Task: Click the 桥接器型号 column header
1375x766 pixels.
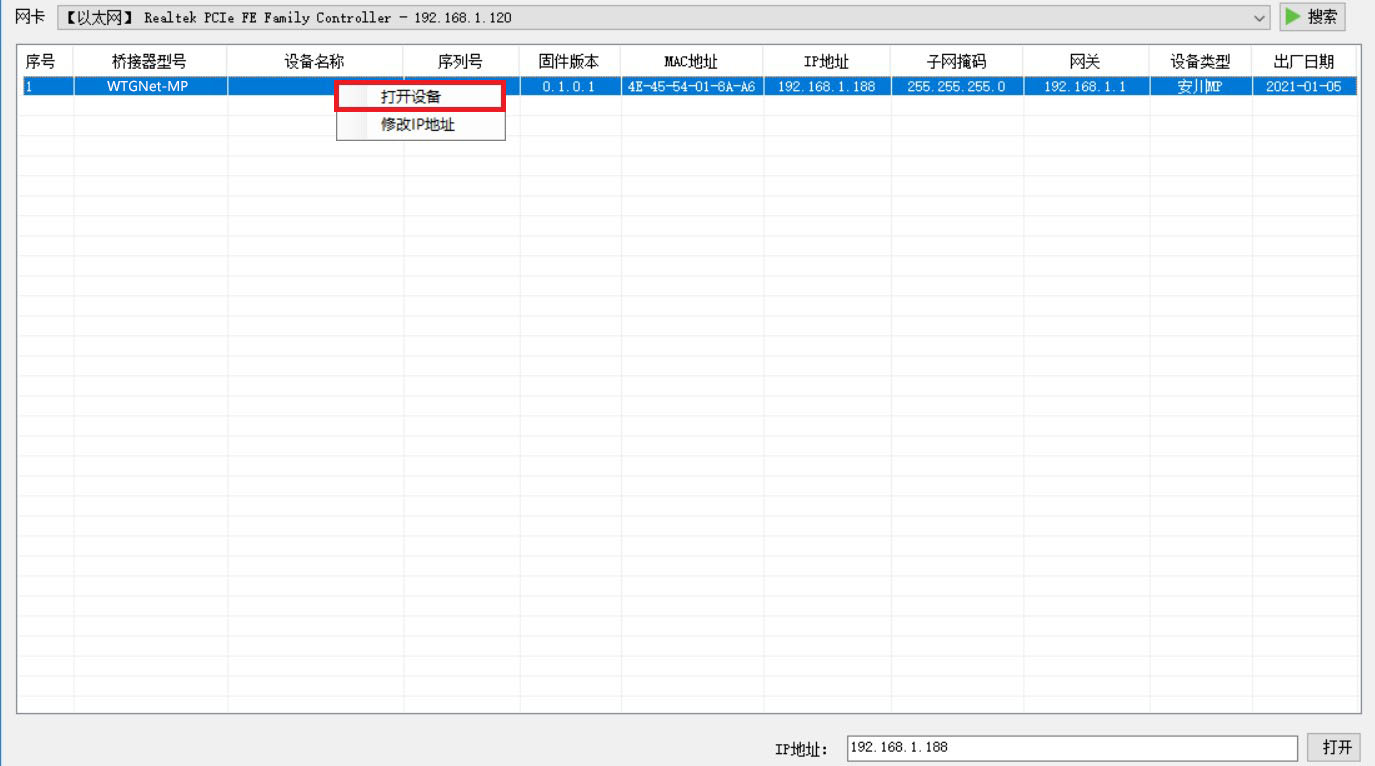Action: 150,61
